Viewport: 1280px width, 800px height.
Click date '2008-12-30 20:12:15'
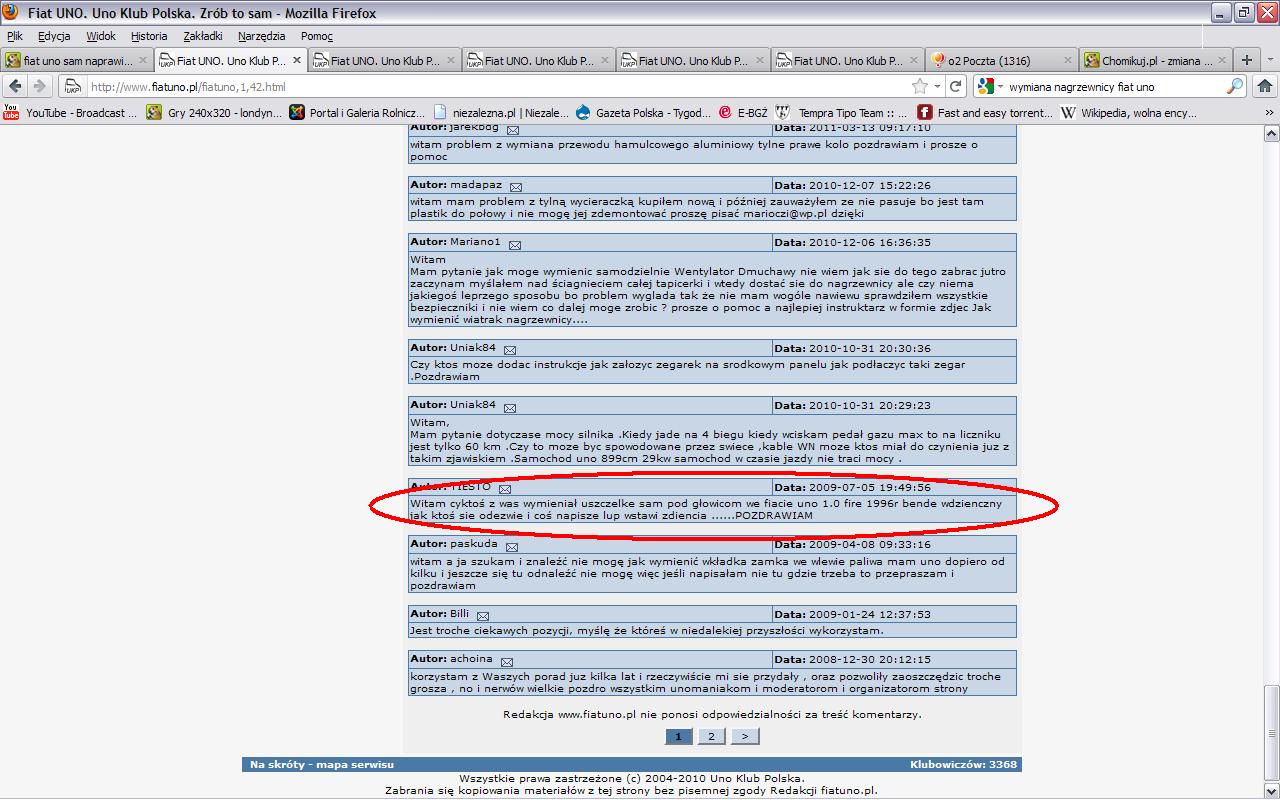click(868, 659)
